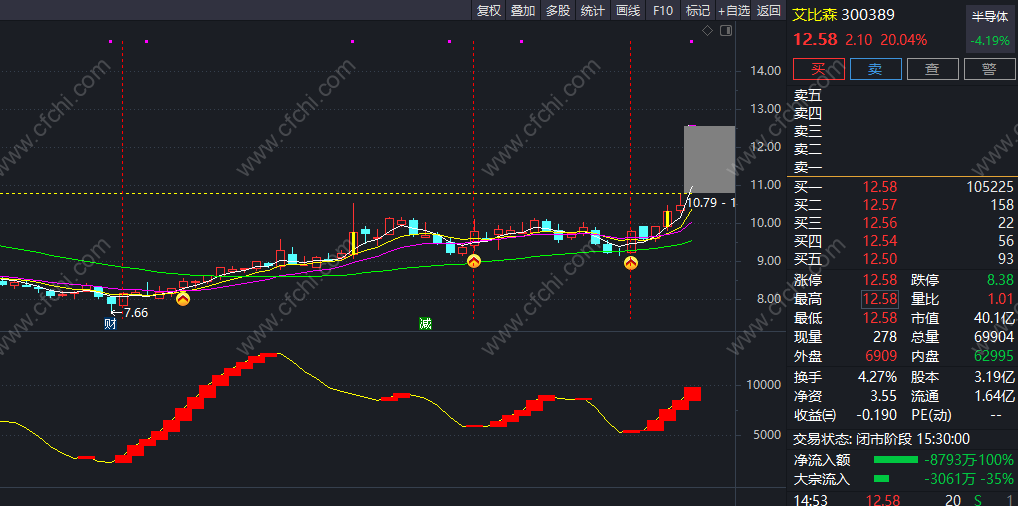Click the yellow buy-signal arrow near 7.66
Image resolution: width=1018 pixels, height=506 pixels.
click(183, 299)
